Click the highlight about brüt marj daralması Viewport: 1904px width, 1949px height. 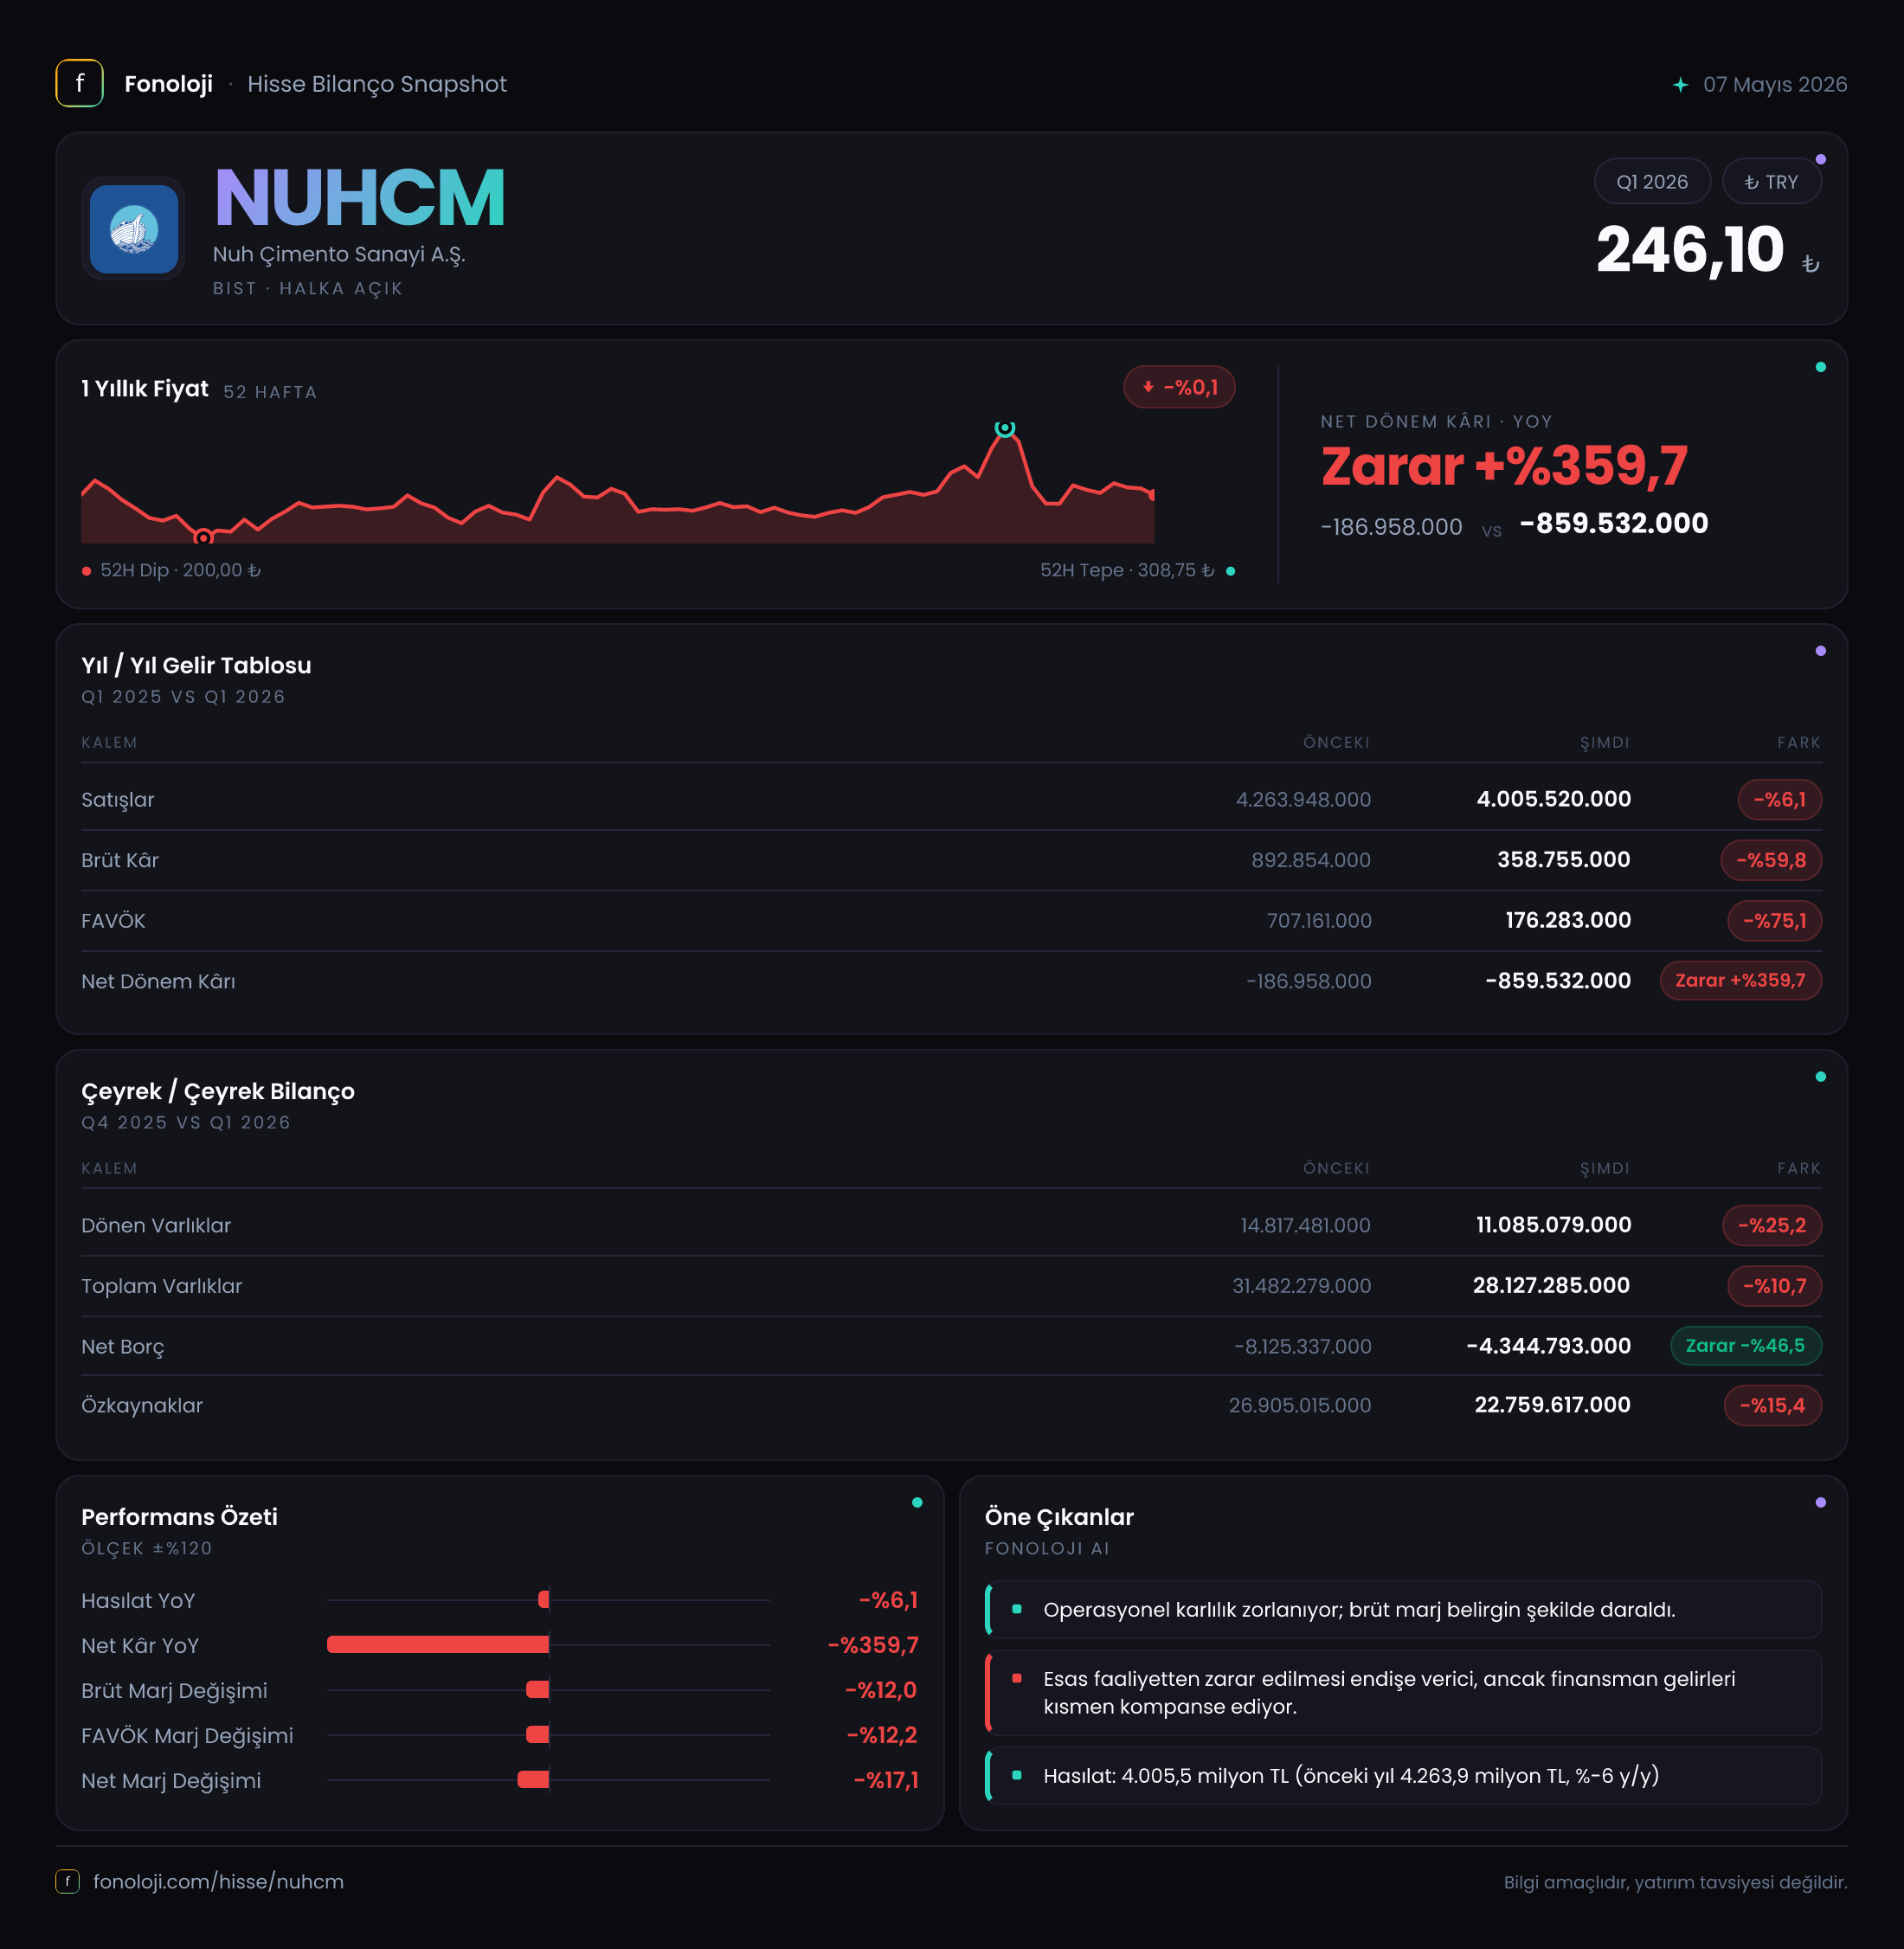[1403, 1610]
